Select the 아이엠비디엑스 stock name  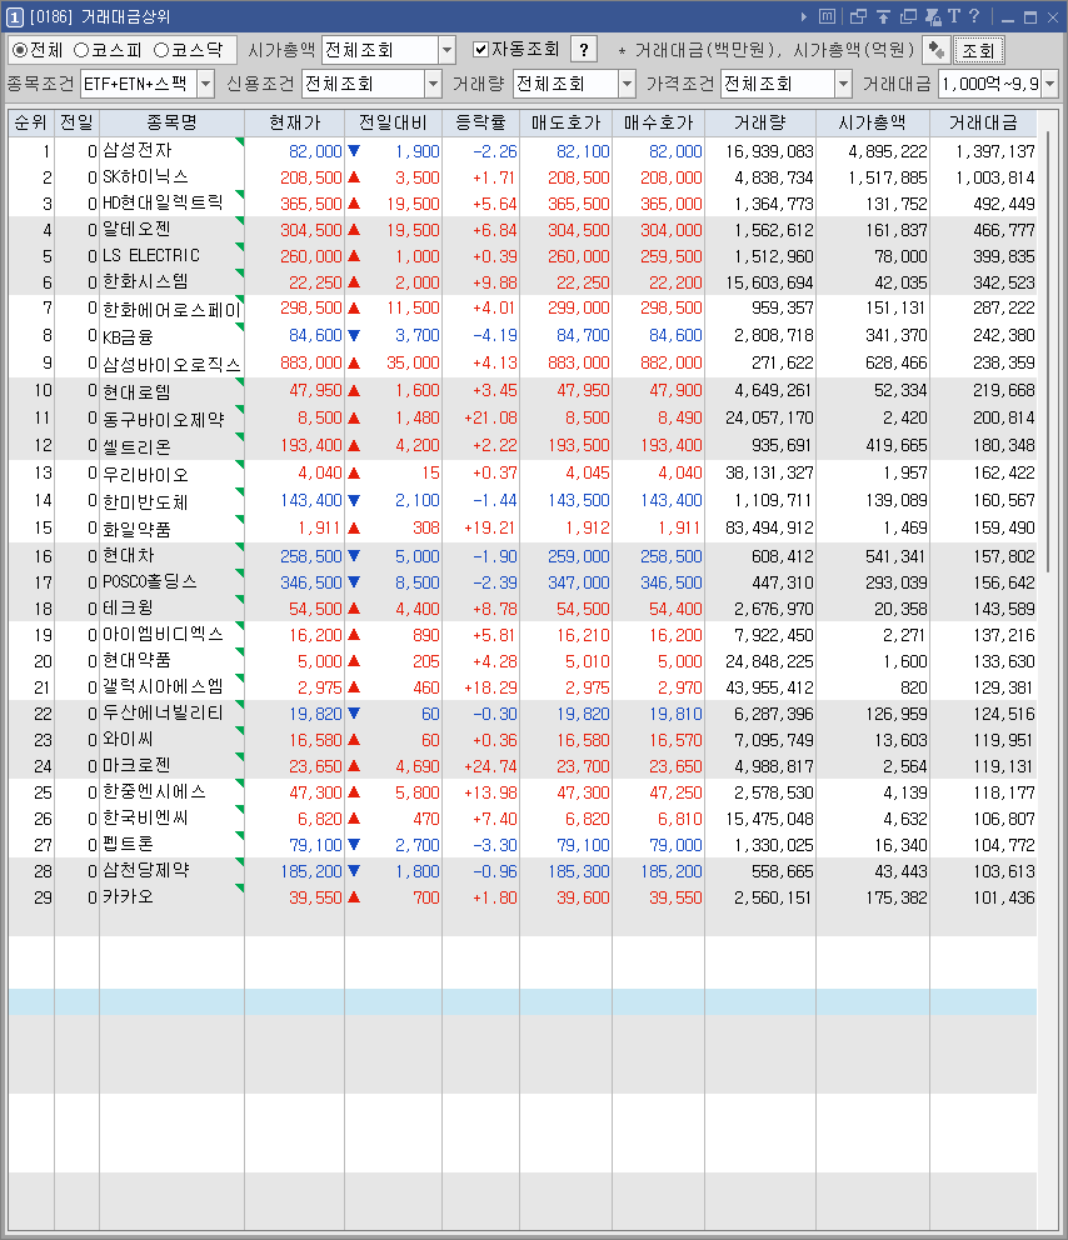coord(163,634)
